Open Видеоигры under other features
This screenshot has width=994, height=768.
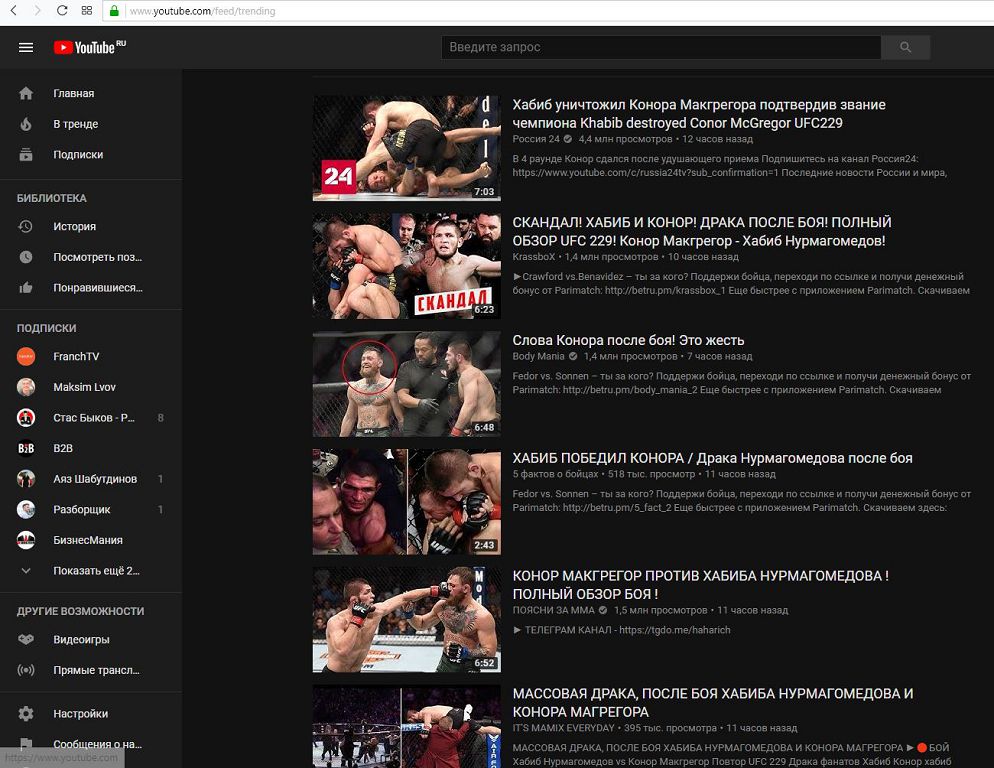point(91,639)
